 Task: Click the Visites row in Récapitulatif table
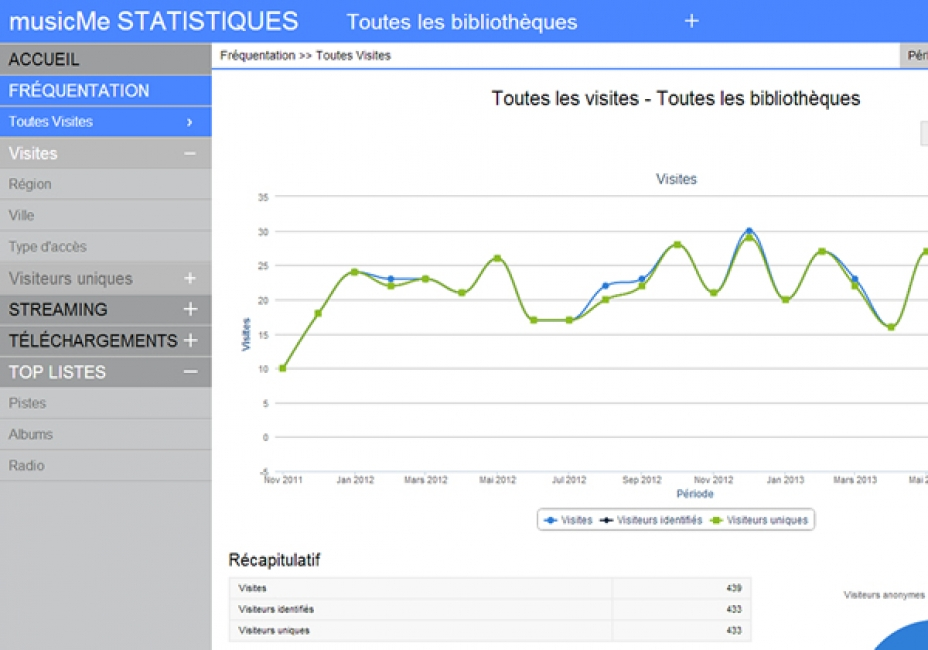pyautogui.click(x=490, y=588)
